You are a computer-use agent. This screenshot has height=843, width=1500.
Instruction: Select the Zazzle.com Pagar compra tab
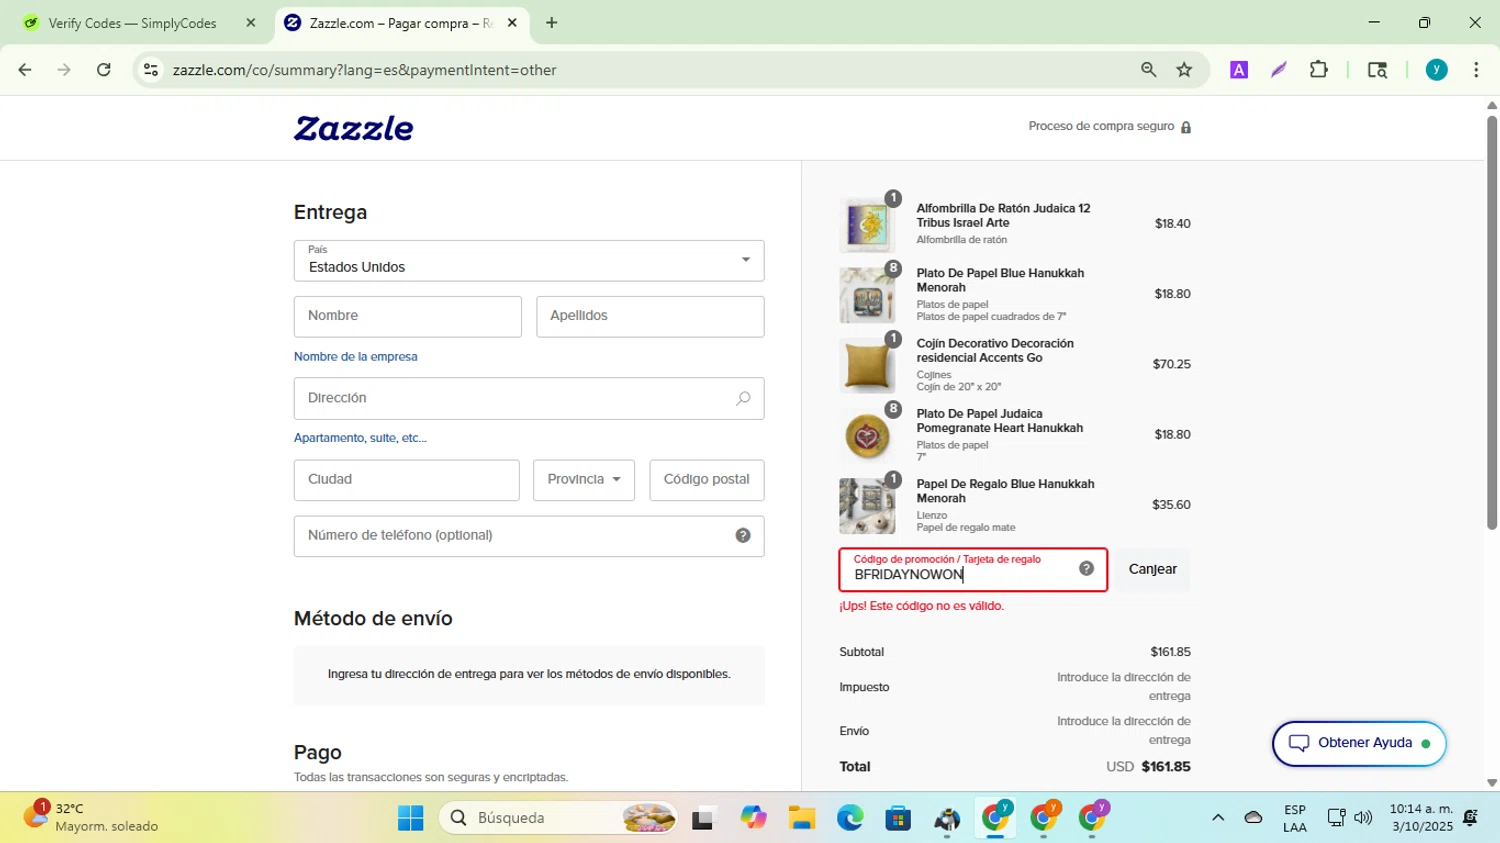pyautogui.click(x=401, y=23)
